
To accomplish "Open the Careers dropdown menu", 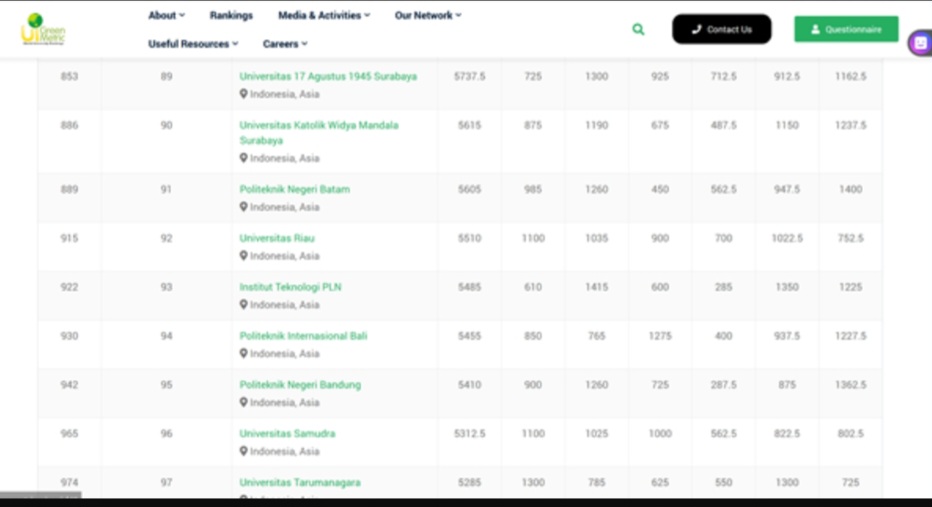I will [285, 44].
